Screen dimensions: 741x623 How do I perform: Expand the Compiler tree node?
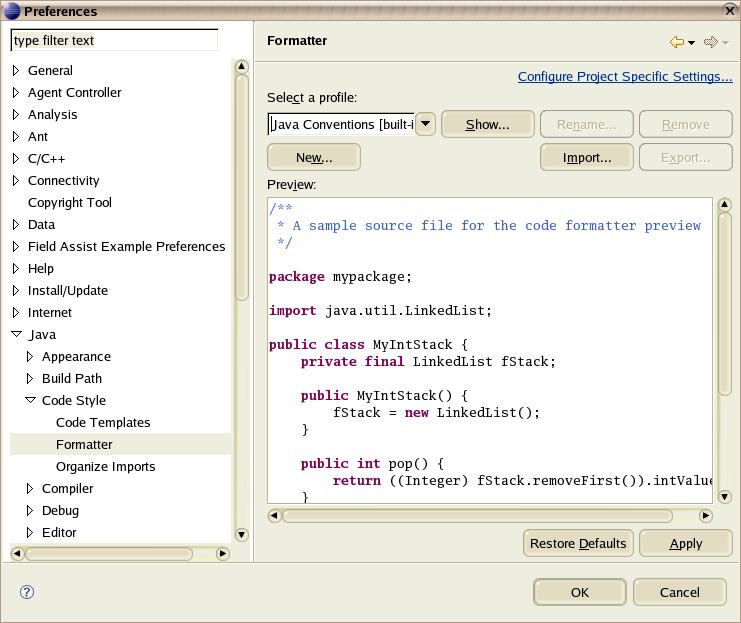coord(30,489)
